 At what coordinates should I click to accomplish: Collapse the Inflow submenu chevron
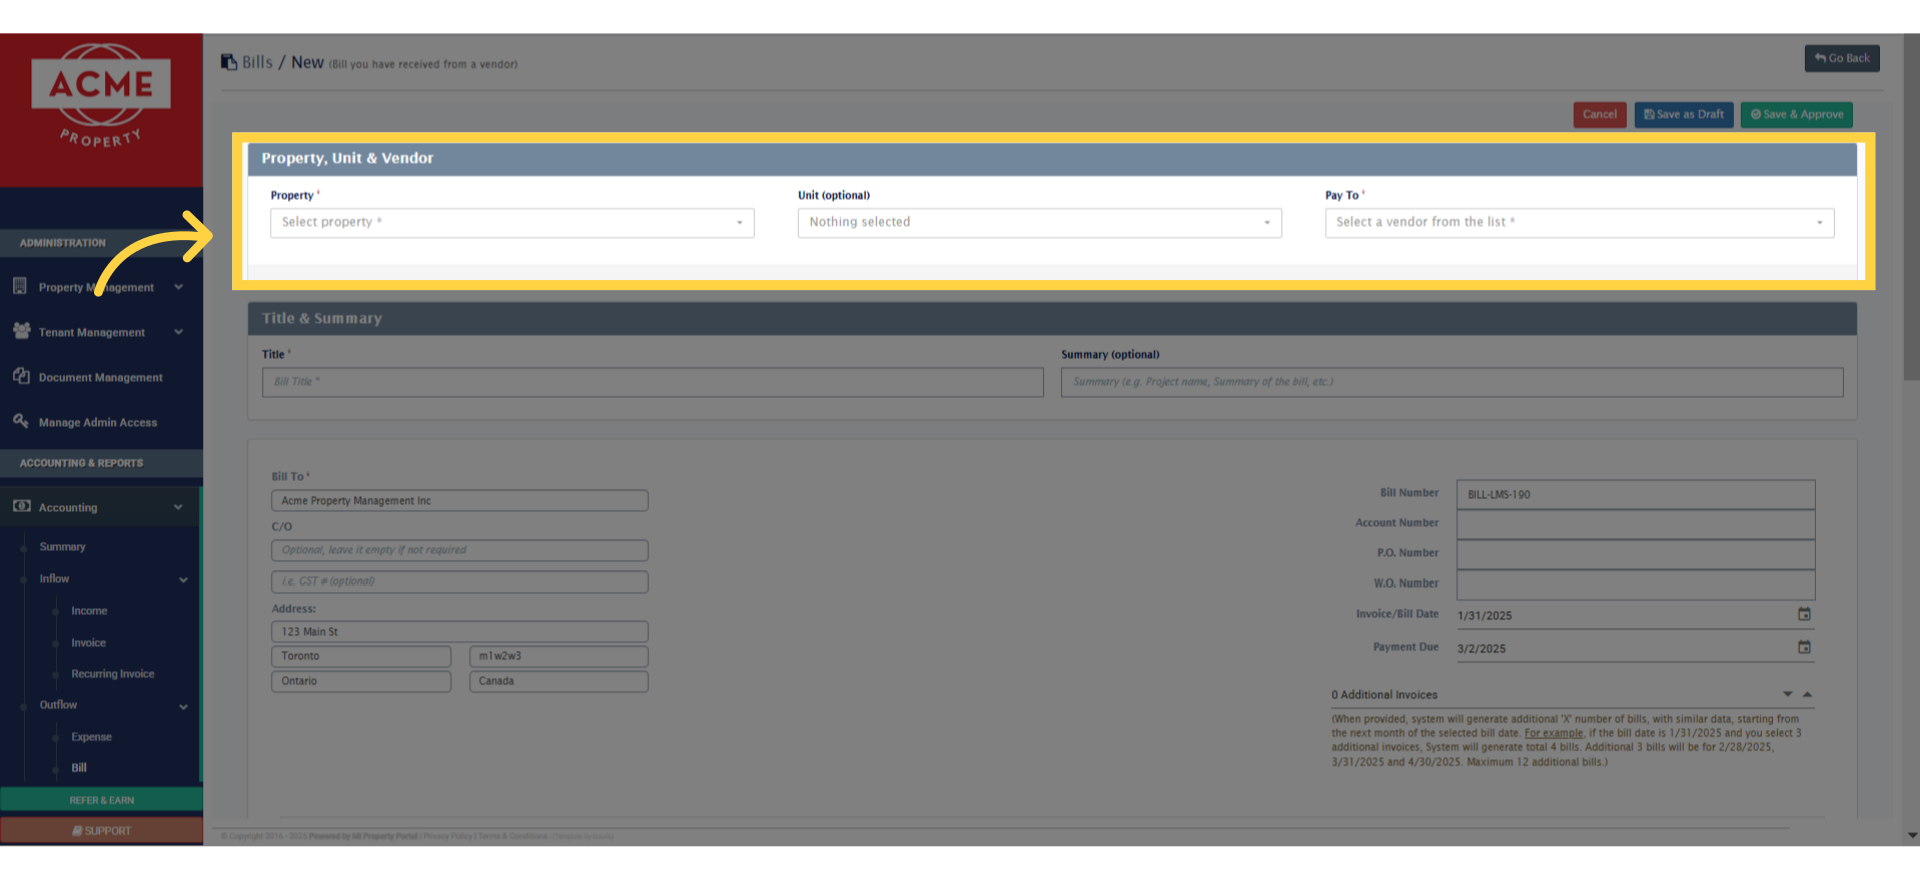click(x=183, y=579)
